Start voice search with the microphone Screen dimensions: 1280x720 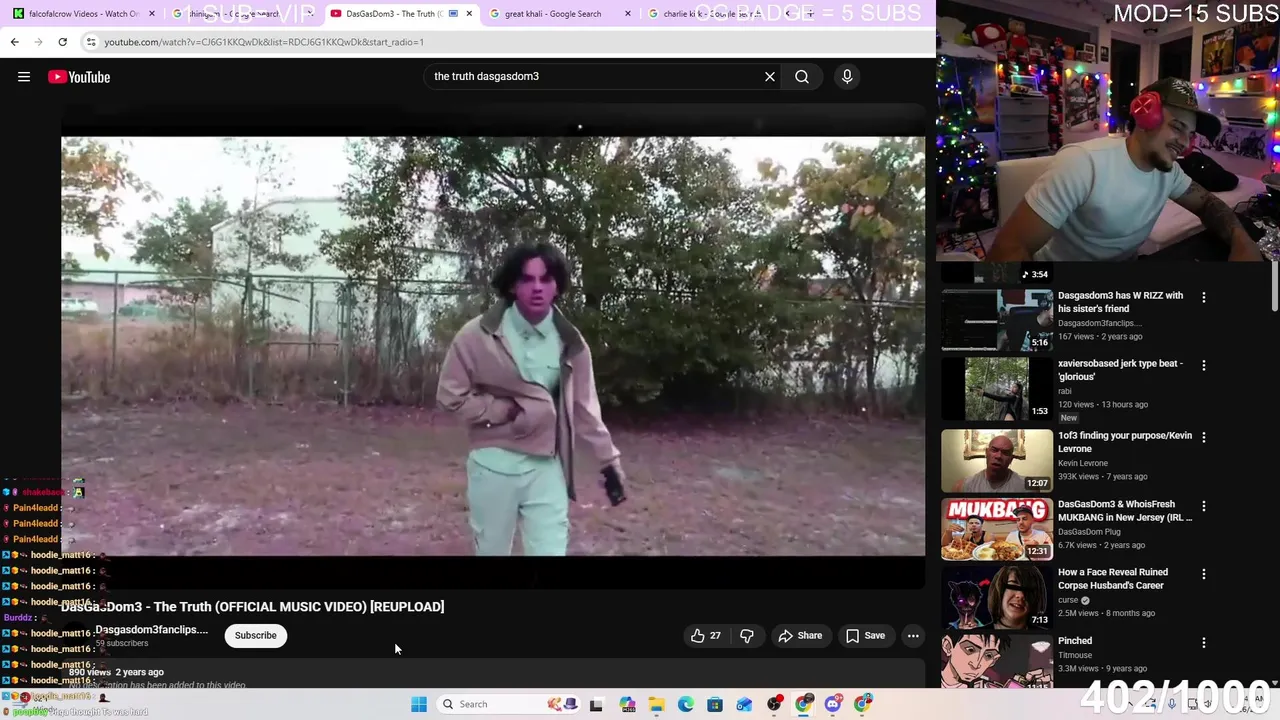coord(847,77)
